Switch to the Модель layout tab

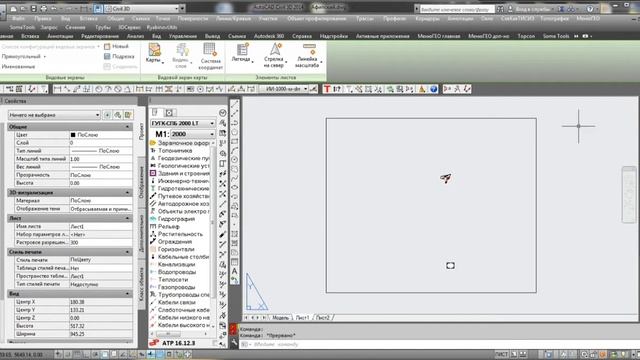tap(280, 318)
